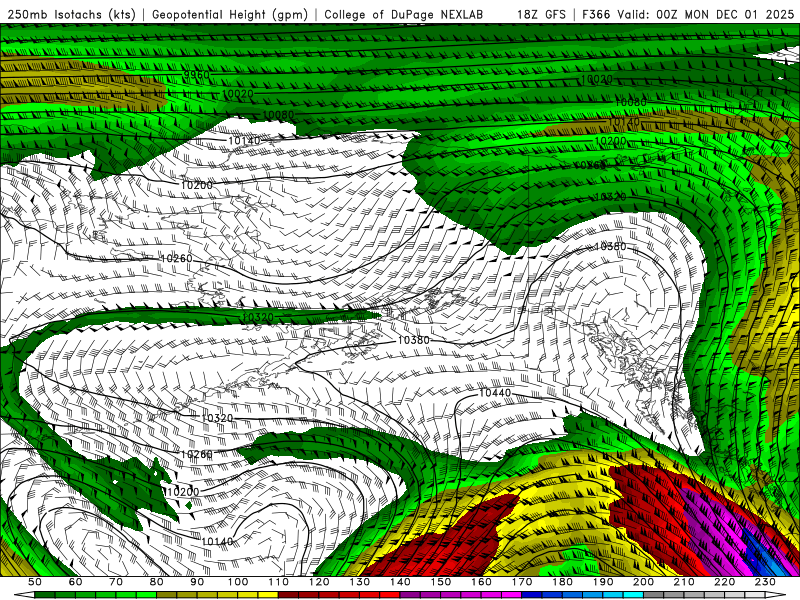This screenshot has width=800, height=600.
Task: Click the 70 value on the color scale
Action: click(x=116, y=582)
